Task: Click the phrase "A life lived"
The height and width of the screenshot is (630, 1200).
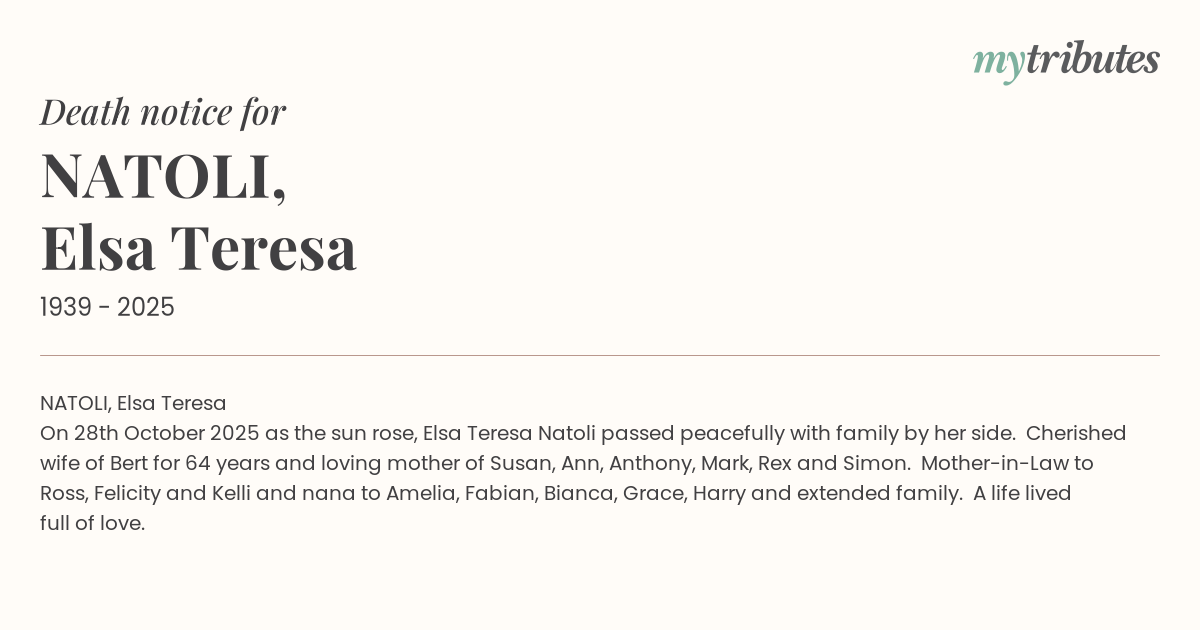Action: coord(1022,493)
